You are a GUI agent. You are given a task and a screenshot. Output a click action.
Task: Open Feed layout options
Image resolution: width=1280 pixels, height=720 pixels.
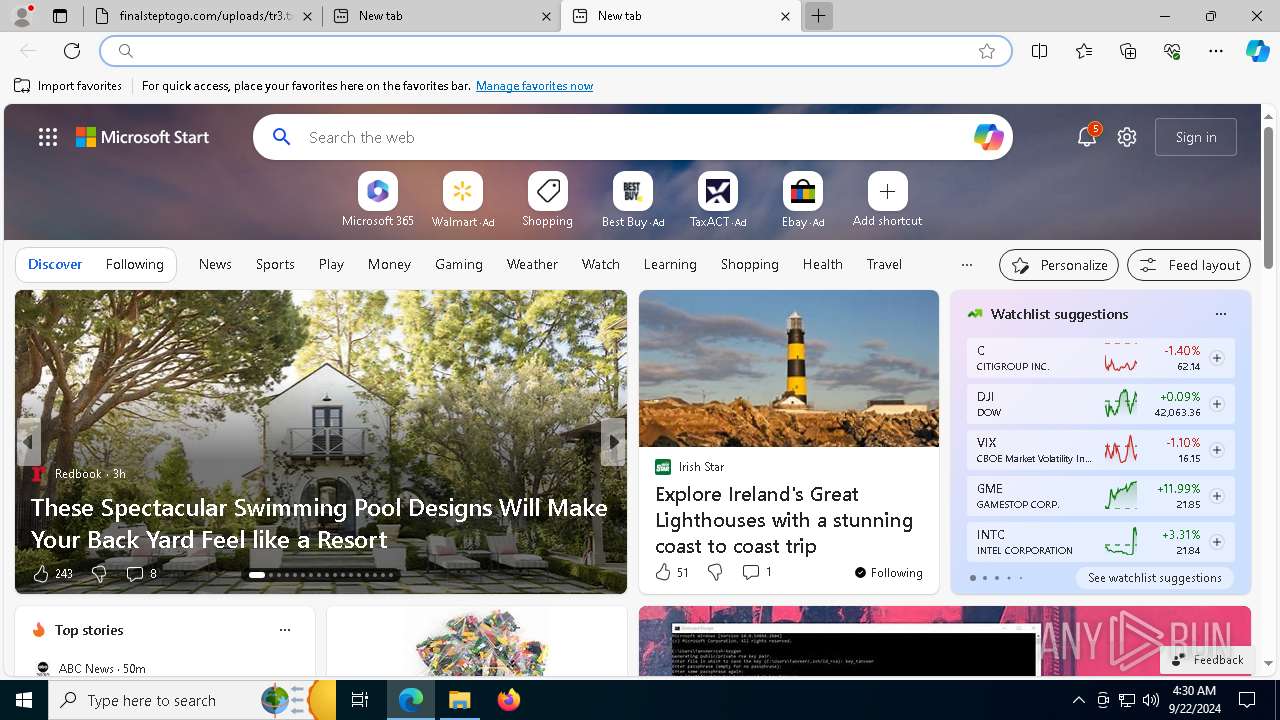(x=1189, y=265)
